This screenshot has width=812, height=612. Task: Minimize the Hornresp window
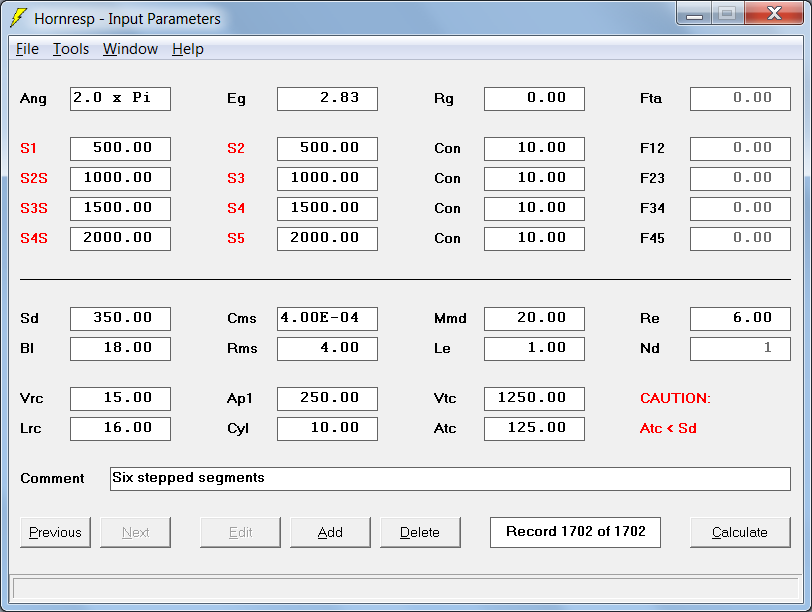pos(694,13)
